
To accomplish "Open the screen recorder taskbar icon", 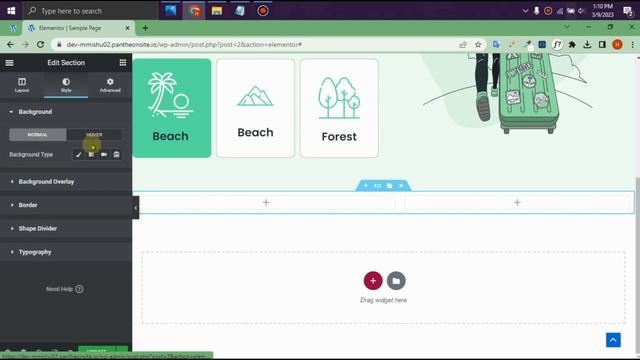I will 263,11.
